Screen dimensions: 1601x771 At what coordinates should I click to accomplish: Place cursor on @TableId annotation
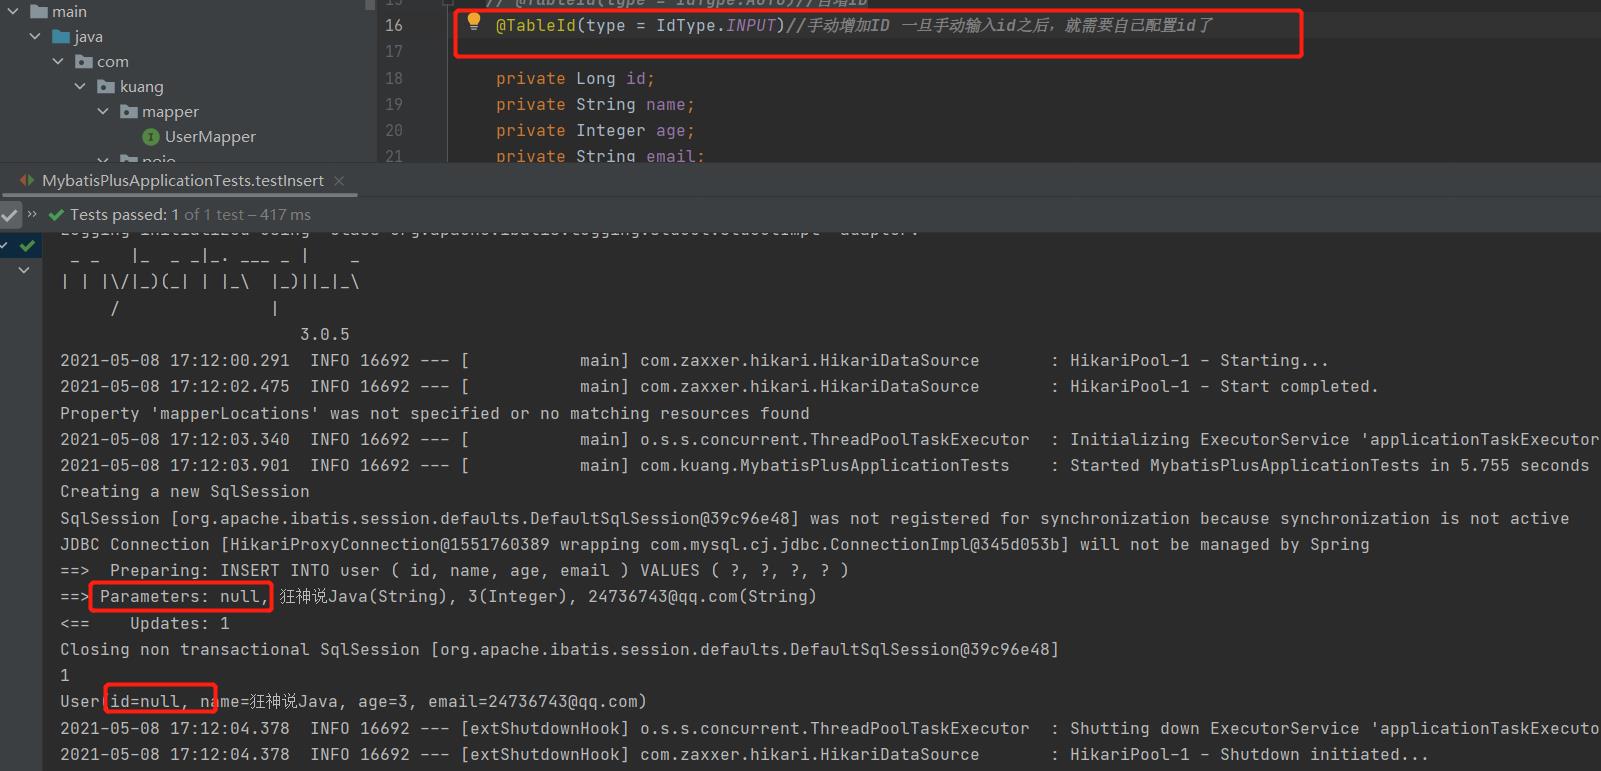pyautogui.click(x=536, y=26)
